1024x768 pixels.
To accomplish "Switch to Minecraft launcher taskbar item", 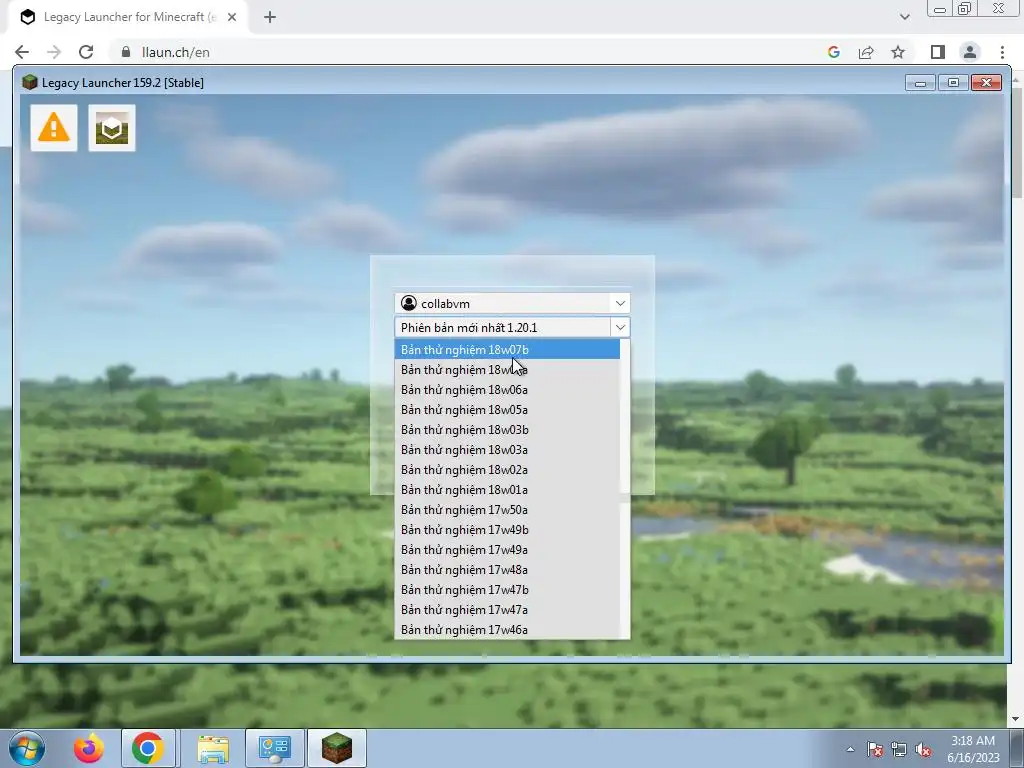I will 337,748.
